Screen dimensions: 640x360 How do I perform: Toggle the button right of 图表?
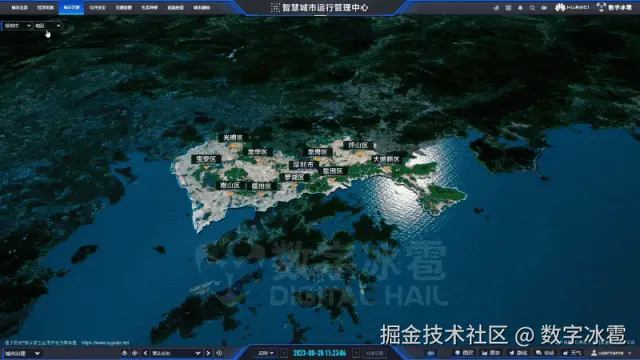(x=518, y=353)
